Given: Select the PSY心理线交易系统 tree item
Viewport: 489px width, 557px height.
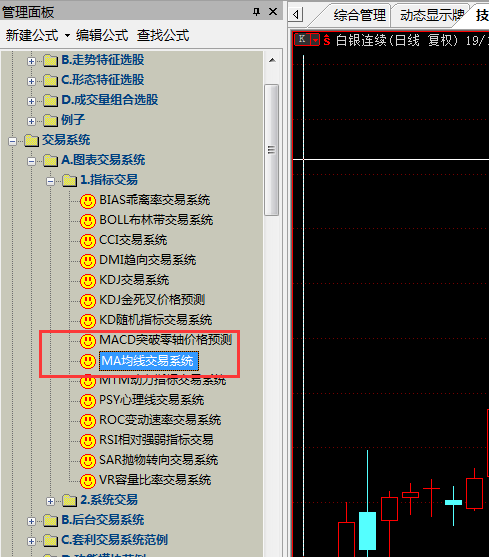Looking at the screenshot, I should click(152, 400).
